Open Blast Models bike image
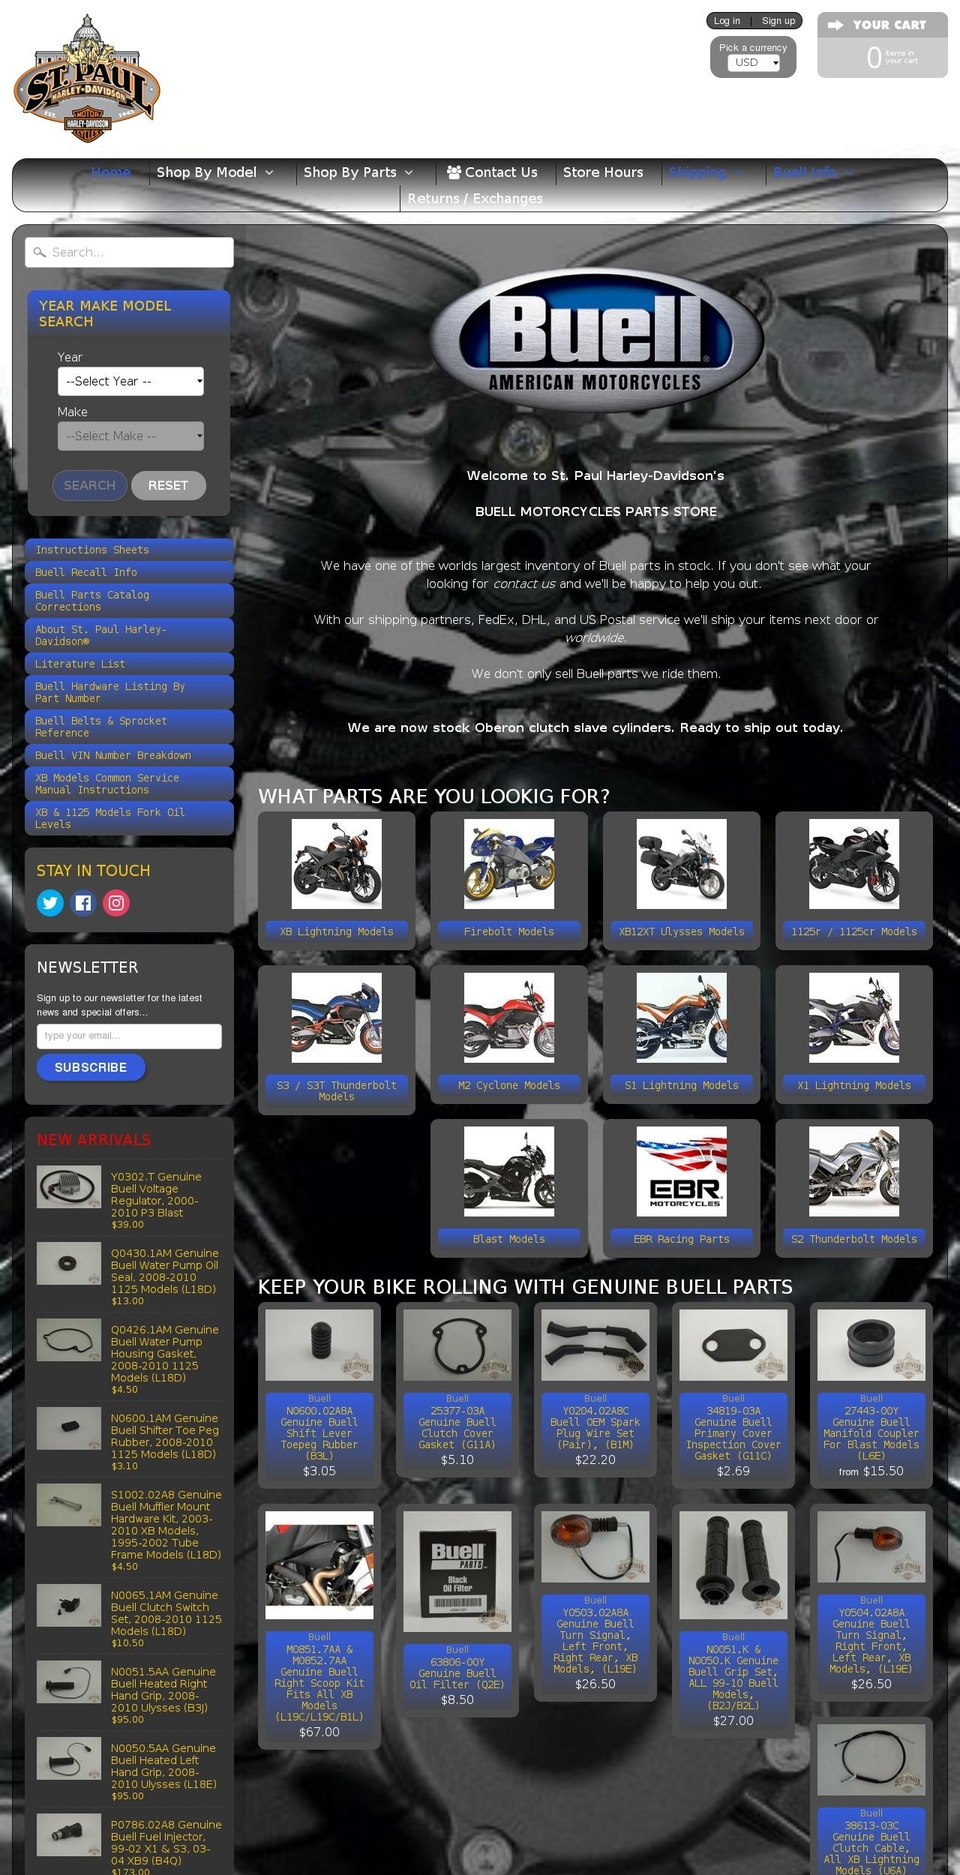Screen dimensions: 960x1875 click(509, 1172)
